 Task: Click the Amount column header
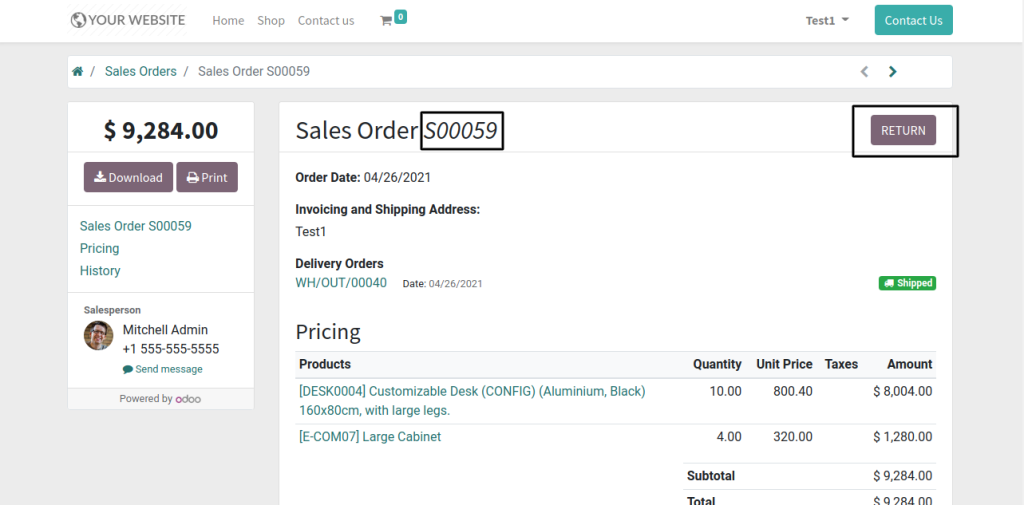pyautogui.click(x=910, y=364)
